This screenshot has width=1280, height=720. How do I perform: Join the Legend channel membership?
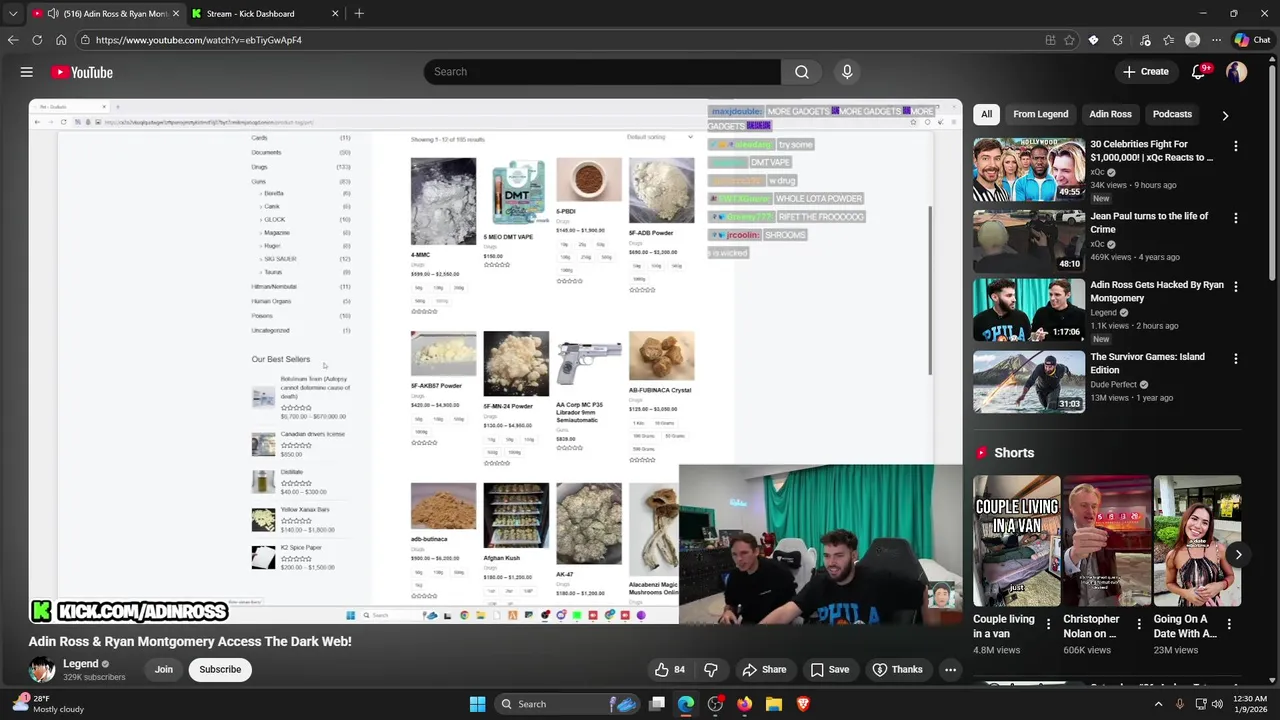pos(164,670)
